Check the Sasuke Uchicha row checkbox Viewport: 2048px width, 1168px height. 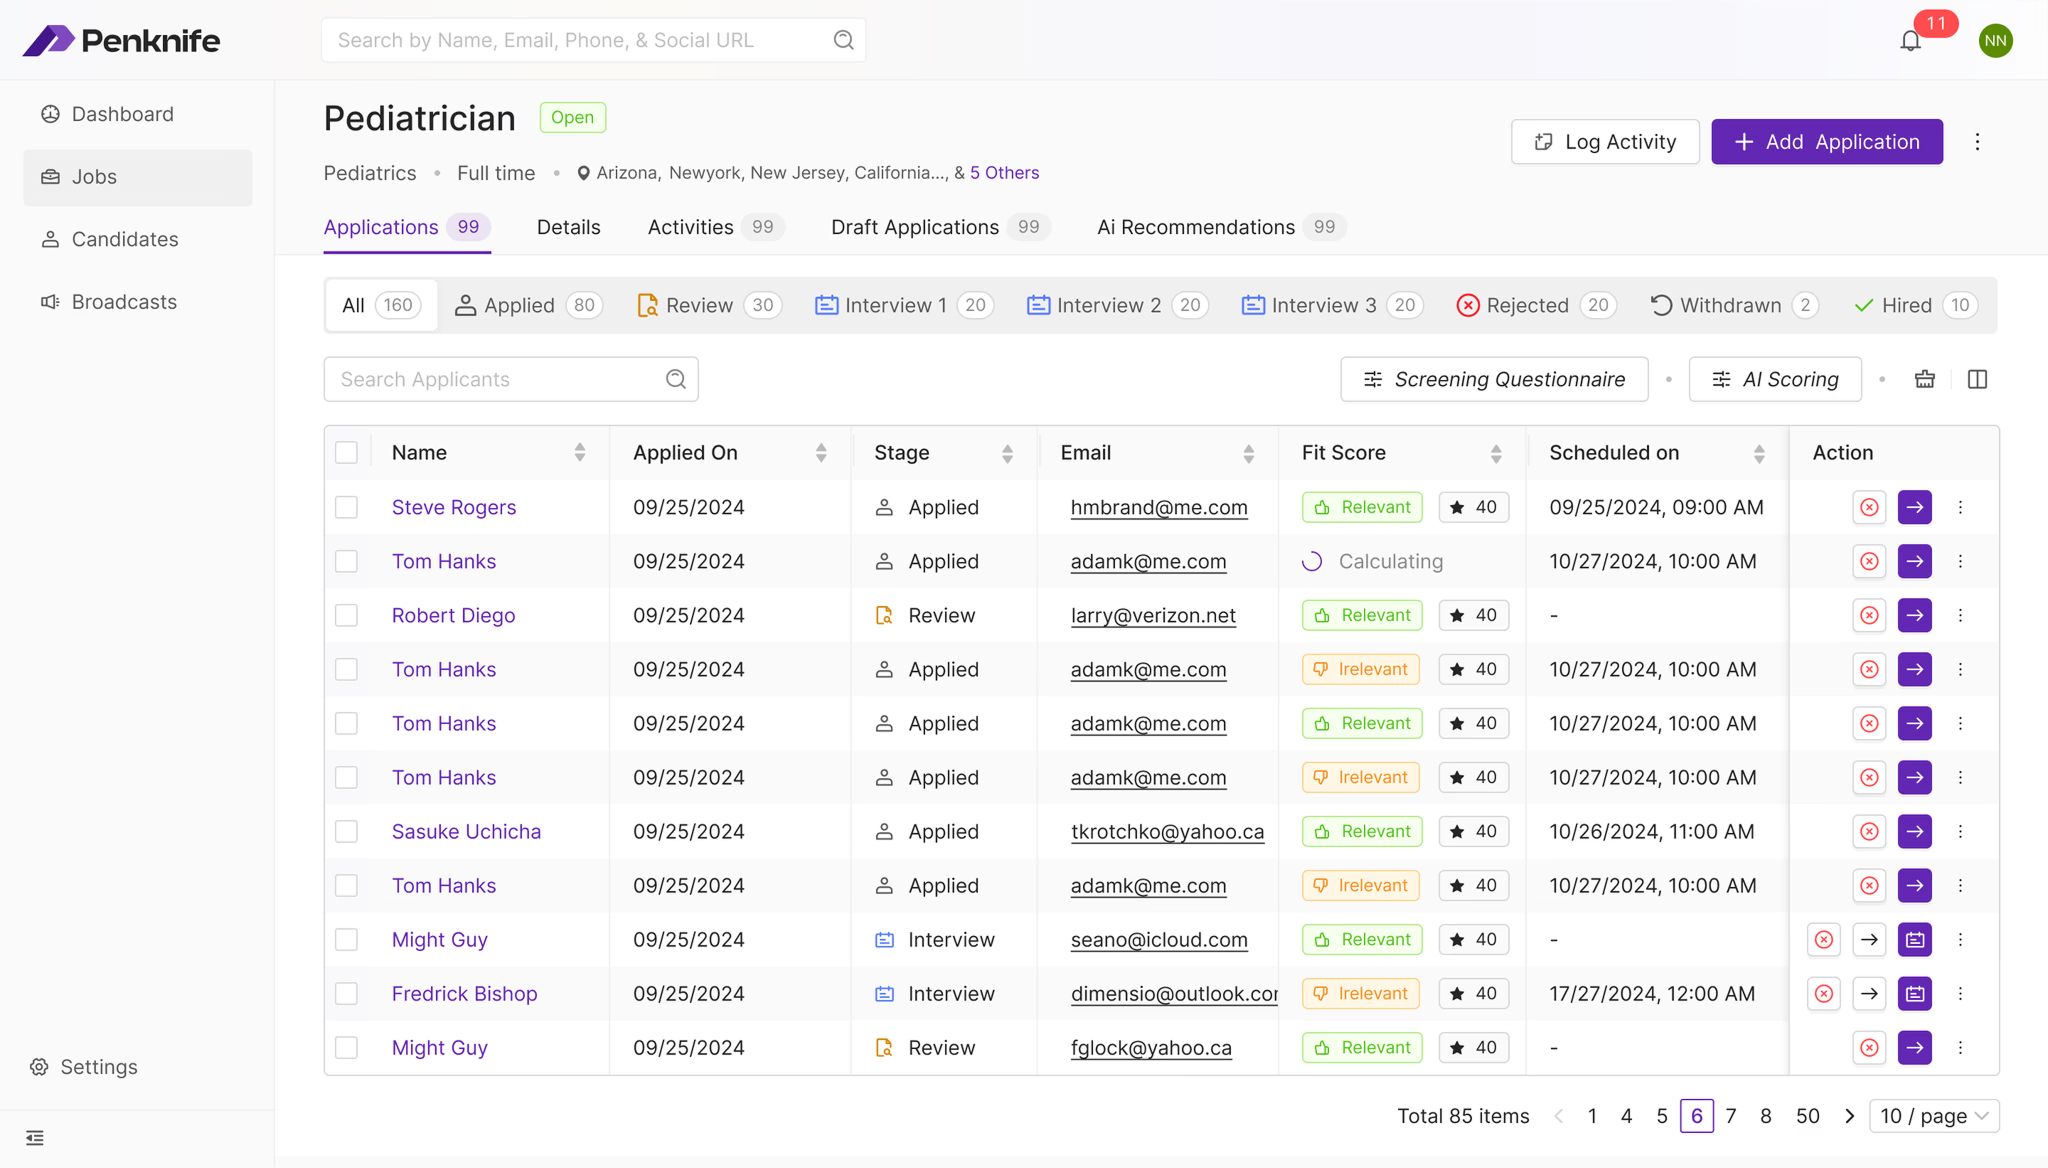pyautogui.click(x=346, y=831)
